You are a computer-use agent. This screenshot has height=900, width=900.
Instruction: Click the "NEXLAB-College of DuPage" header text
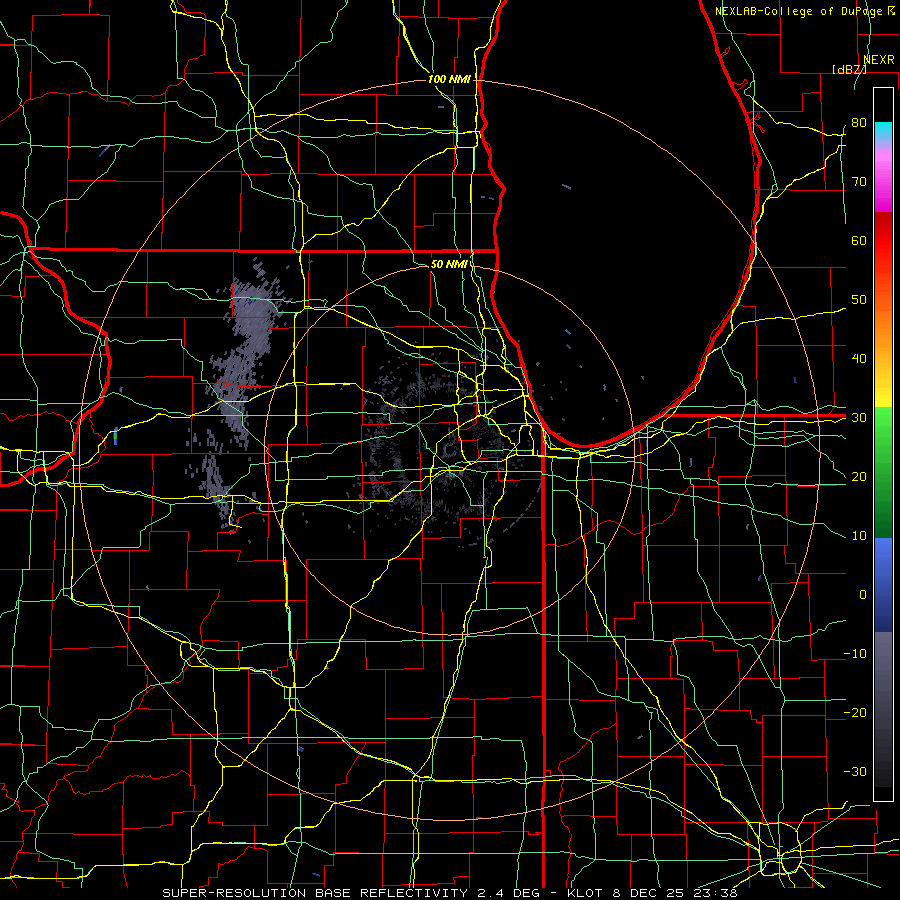800,11
